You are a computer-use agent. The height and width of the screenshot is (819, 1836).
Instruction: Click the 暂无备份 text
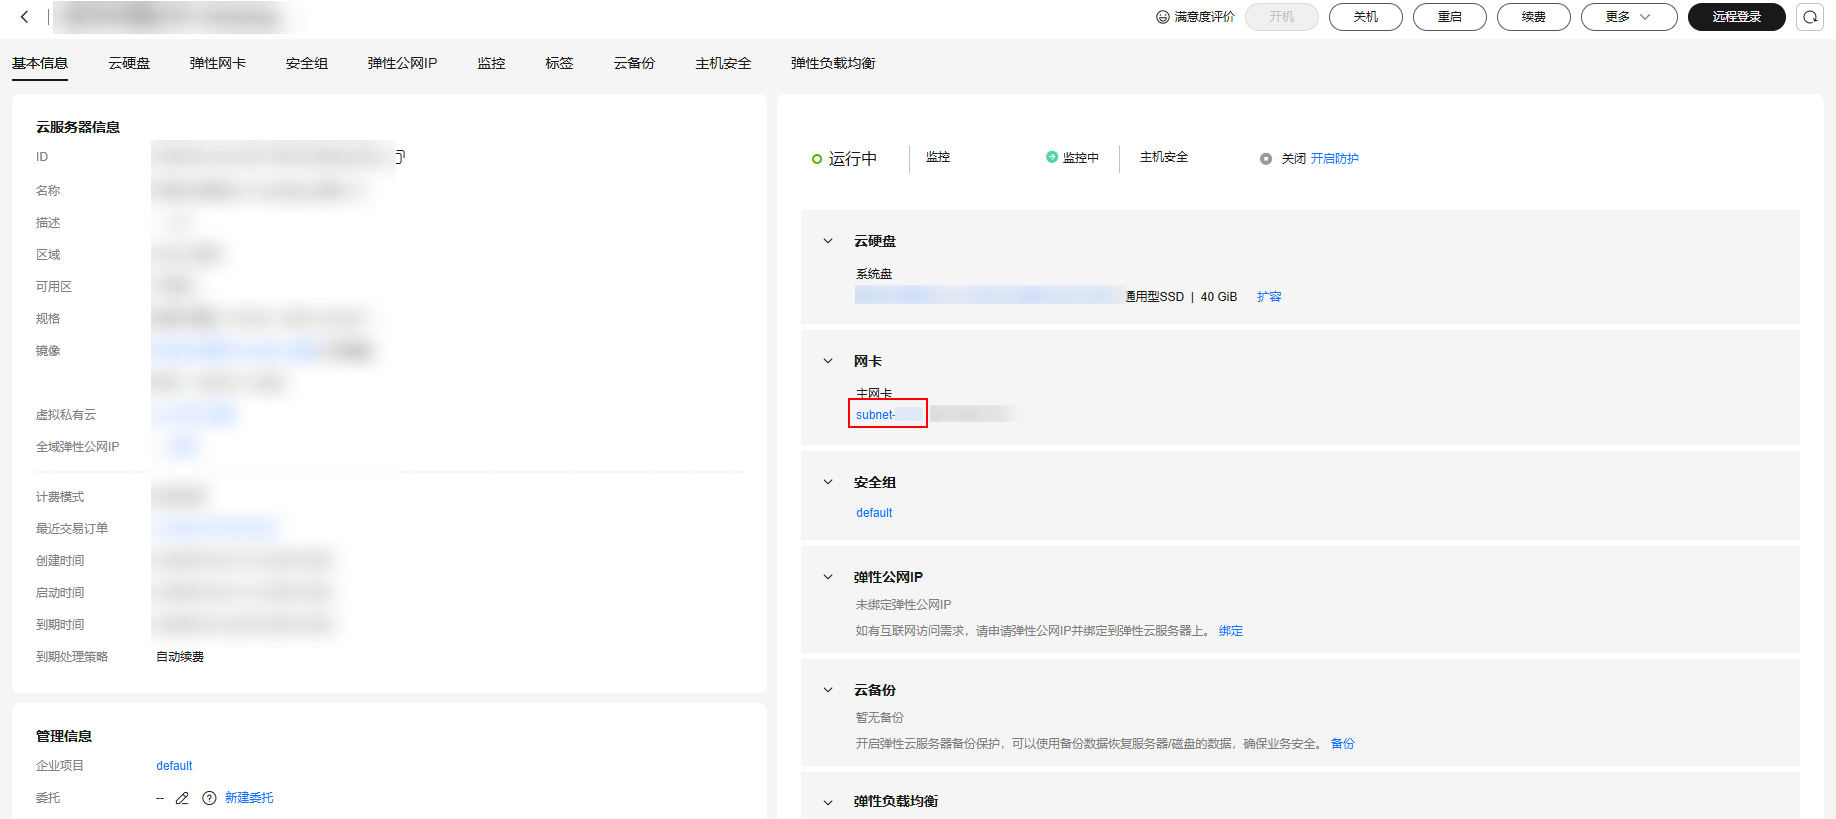click(x=880, y=718)
